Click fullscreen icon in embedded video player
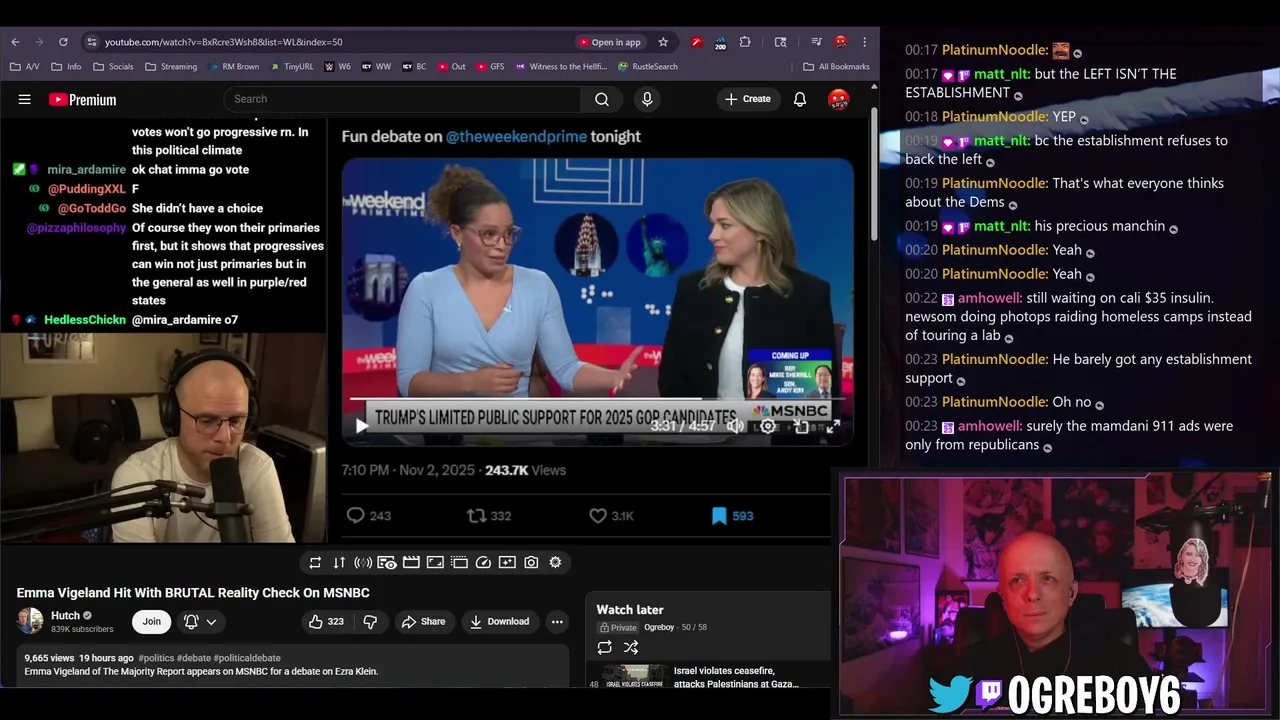 (x=832, y=426)
